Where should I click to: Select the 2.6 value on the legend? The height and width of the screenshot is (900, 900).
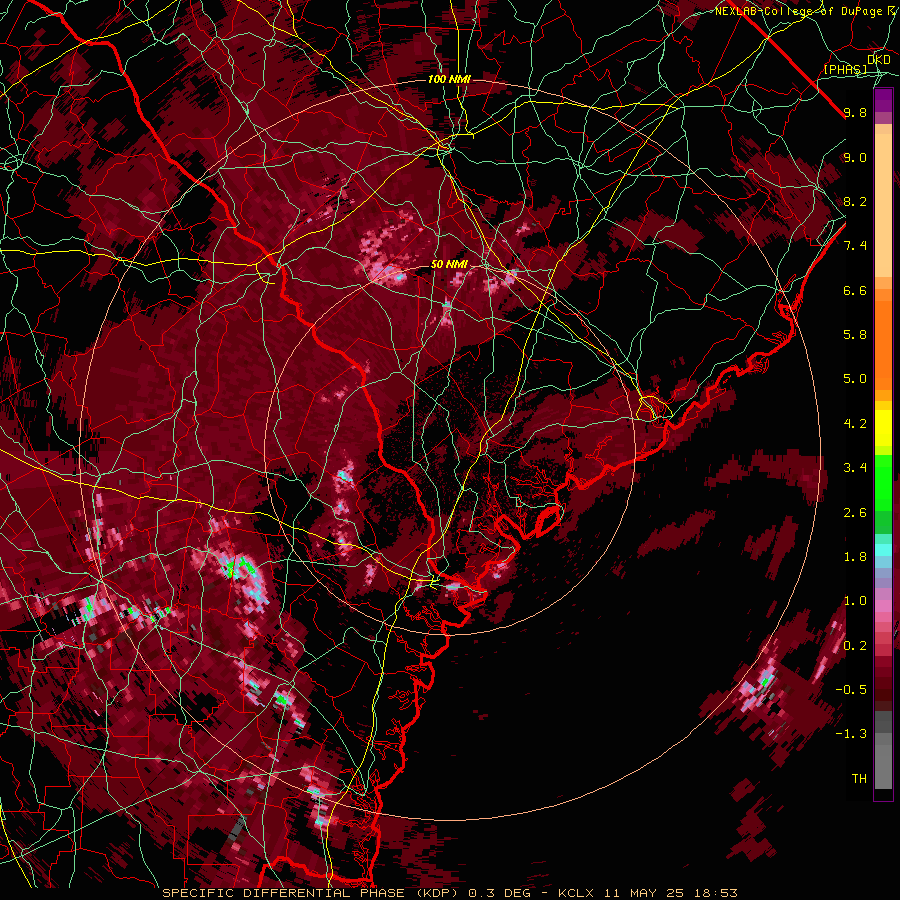tap(855, 513)
